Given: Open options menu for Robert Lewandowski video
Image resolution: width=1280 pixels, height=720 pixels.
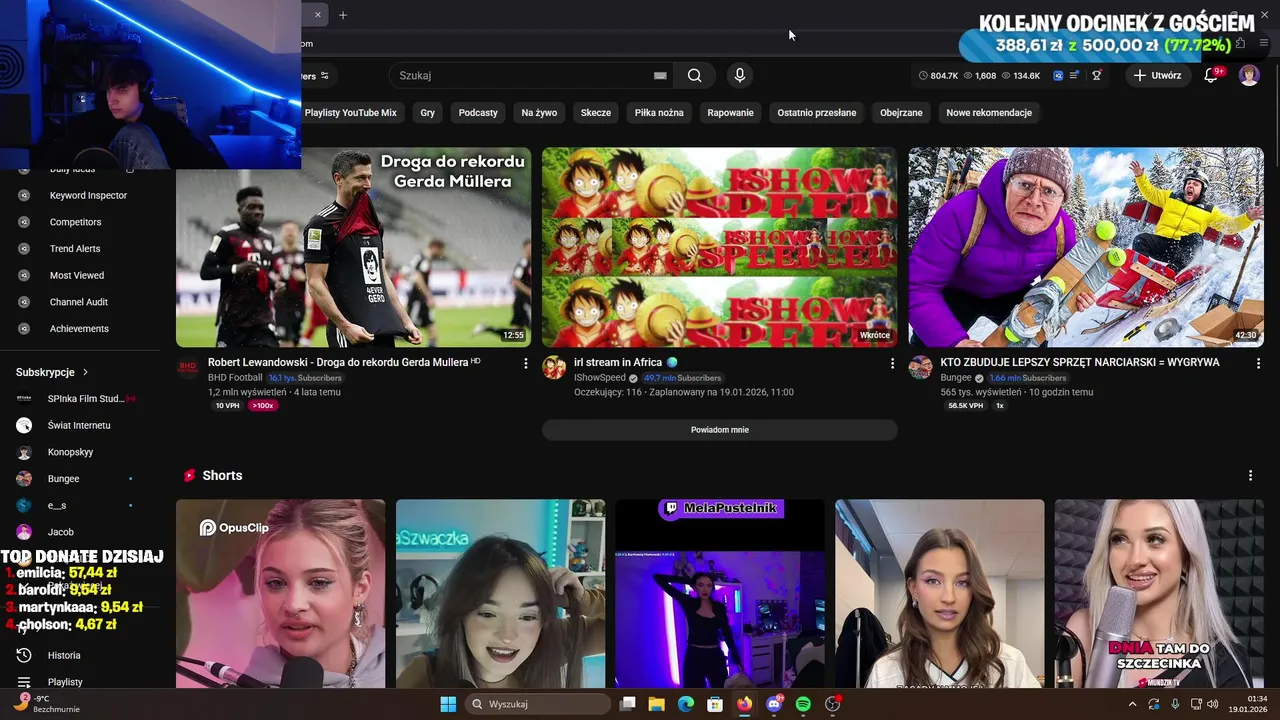Looking at the screenshot, I should coord(526,364).
